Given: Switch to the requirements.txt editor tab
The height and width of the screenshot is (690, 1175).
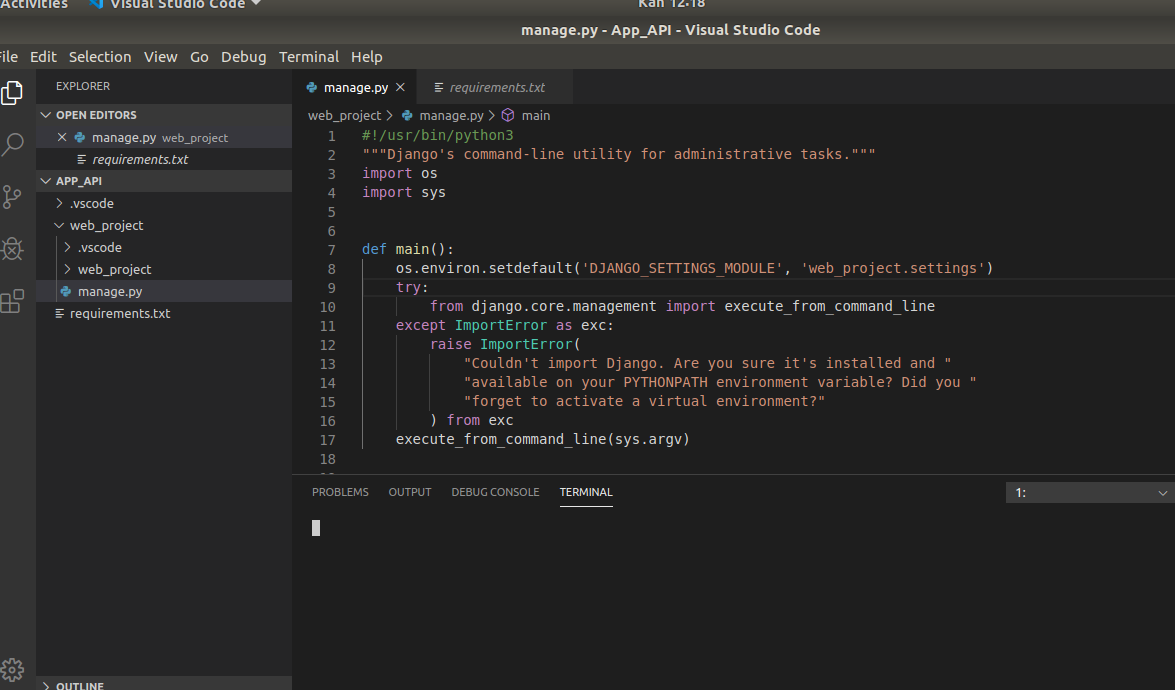Looking at the screenshot, I should point(493,88).
